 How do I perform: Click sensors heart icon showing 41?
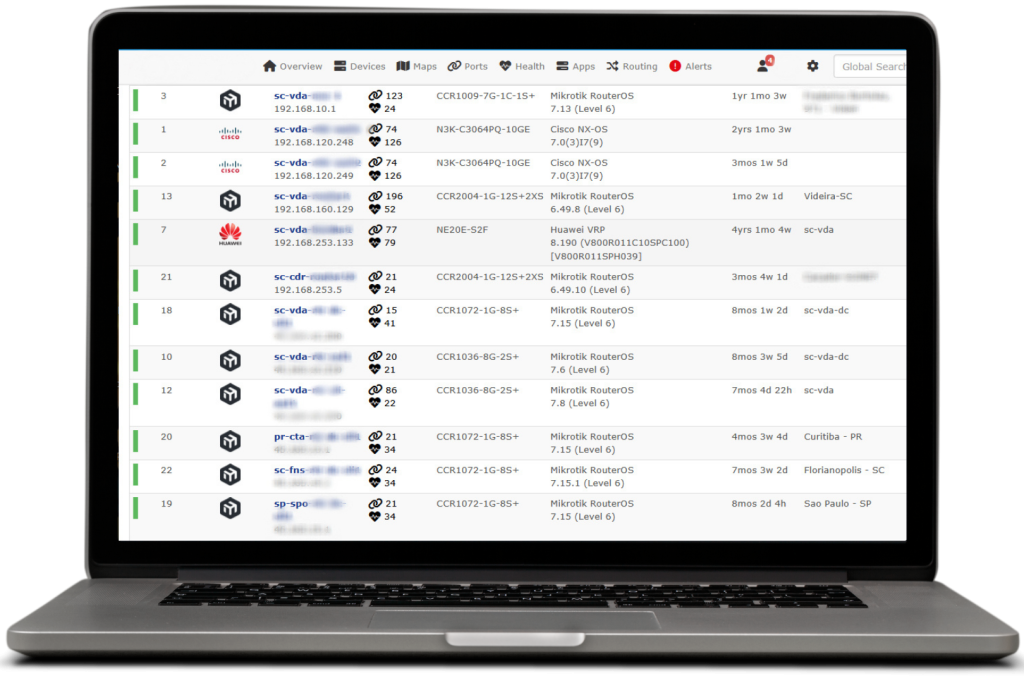pyautogui.click(x=375, y=323)
